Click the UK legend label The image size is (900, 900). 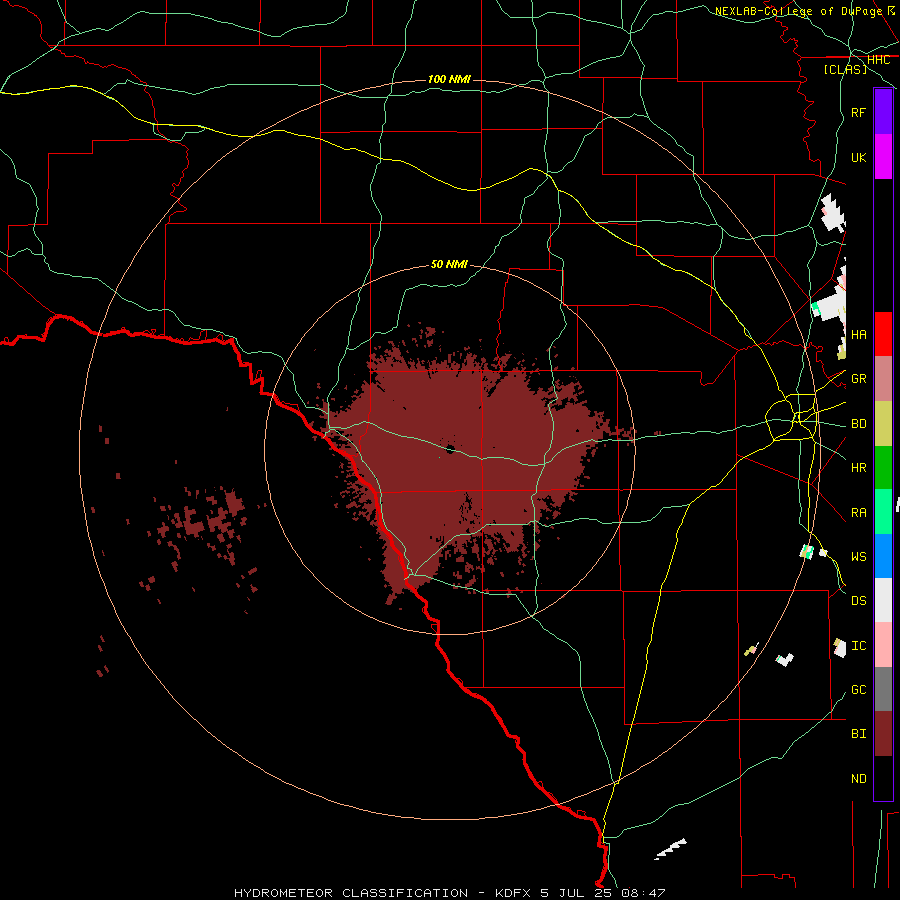pyautogui.click(x=858, y=157)
